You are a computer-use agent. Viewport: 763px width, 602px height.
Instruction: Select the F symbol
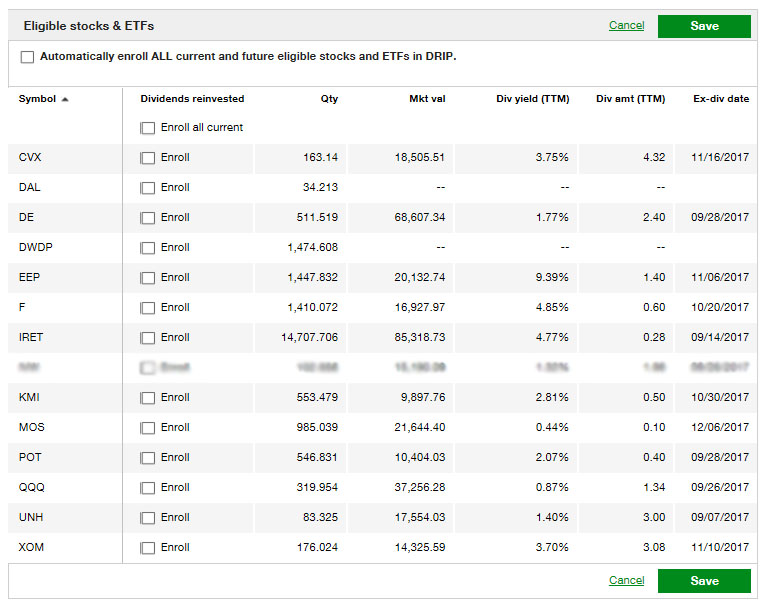coord(22,307)
